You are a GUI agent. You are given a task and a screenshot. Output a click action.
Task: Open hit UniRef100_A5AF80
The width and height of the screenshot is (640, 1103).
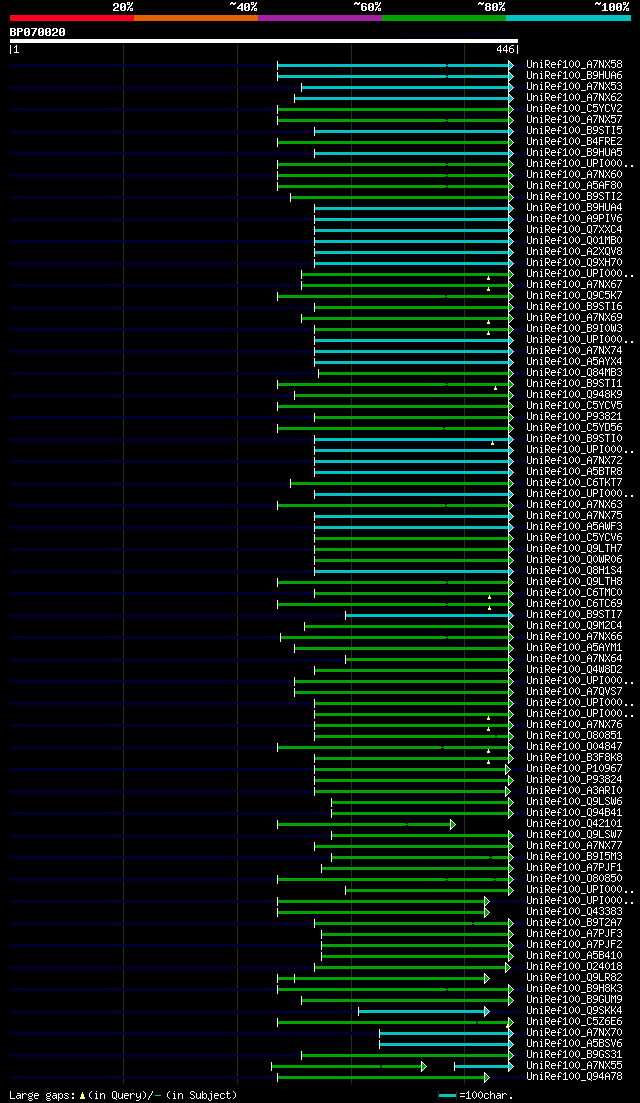tap(574, 186)
